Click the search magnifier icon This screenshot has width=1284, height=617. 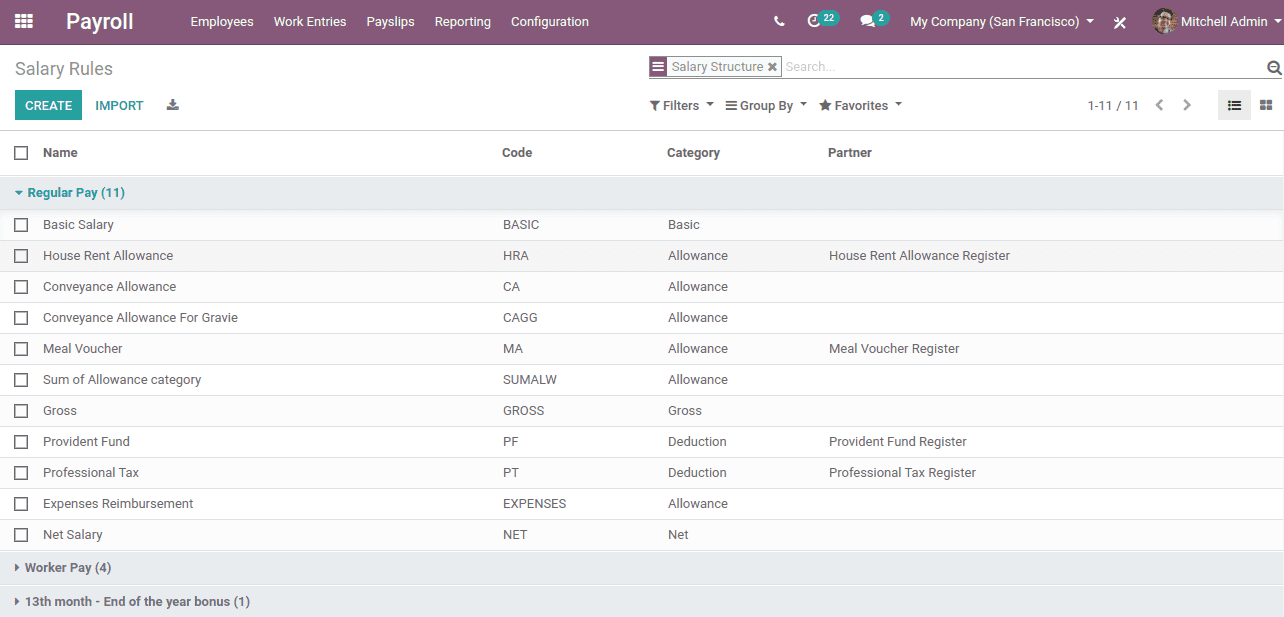click(x=1274, y=67)
